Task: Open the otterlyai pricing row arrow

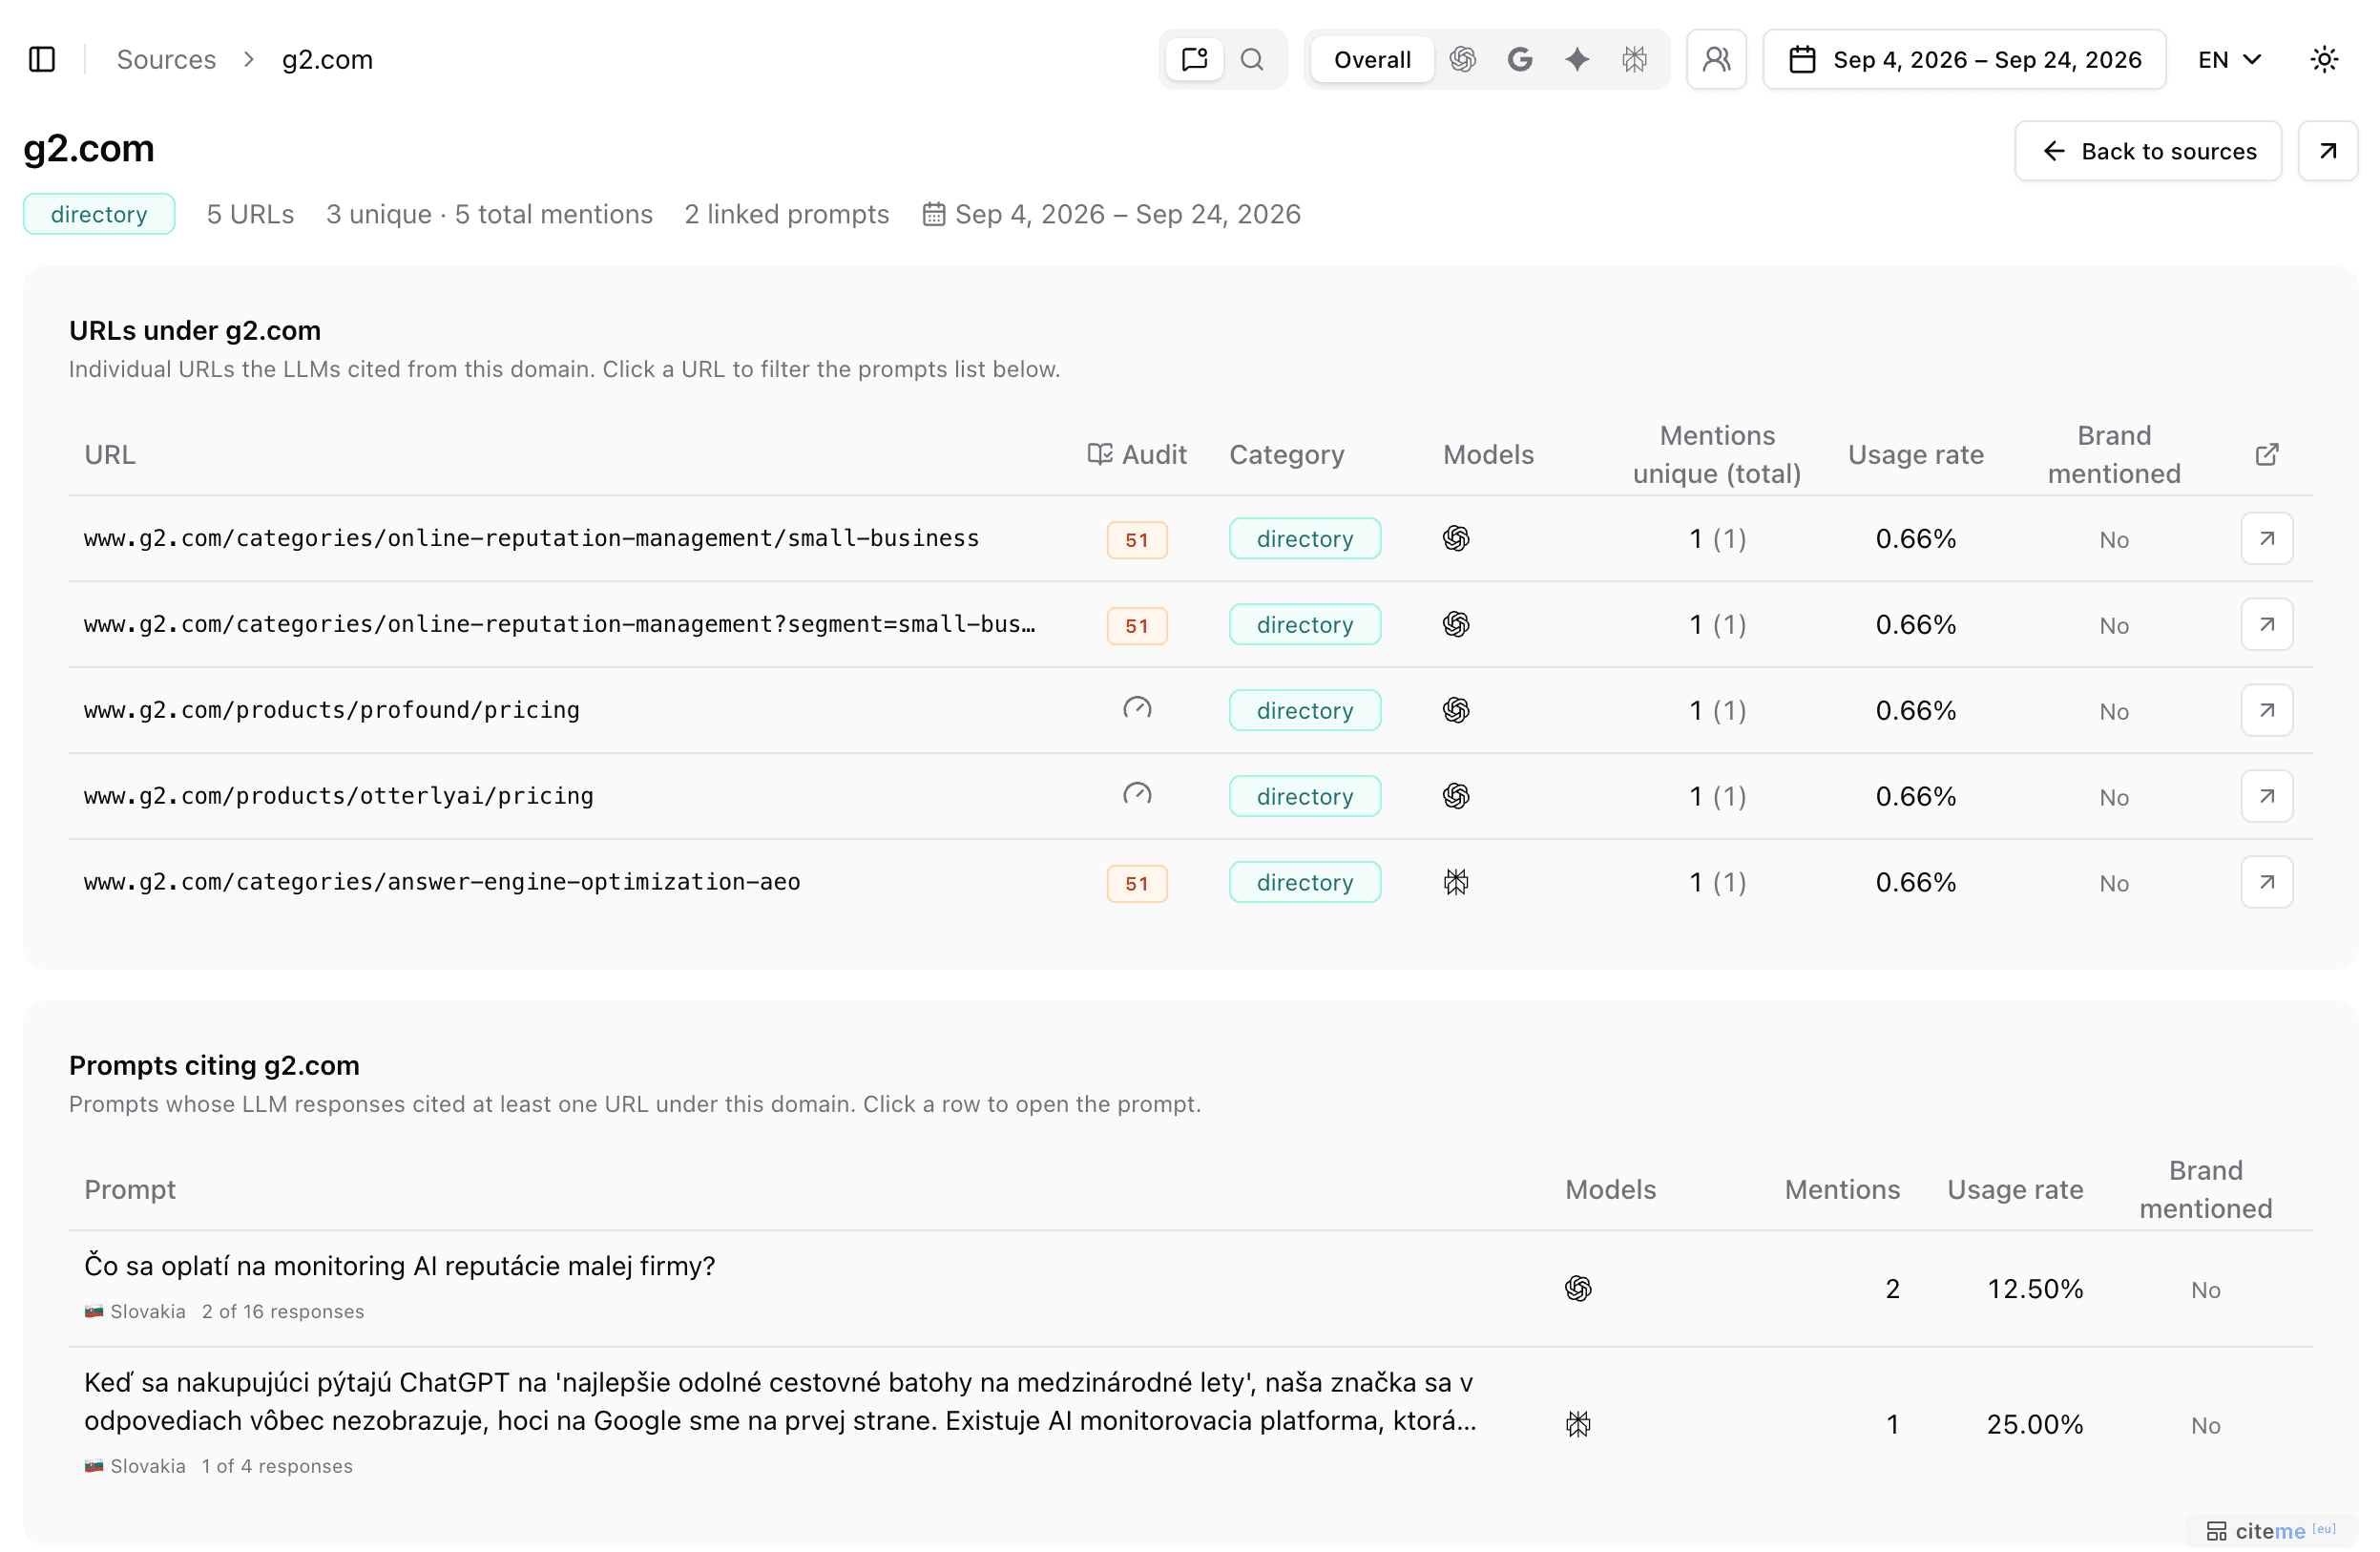Action: (2266, 796)
